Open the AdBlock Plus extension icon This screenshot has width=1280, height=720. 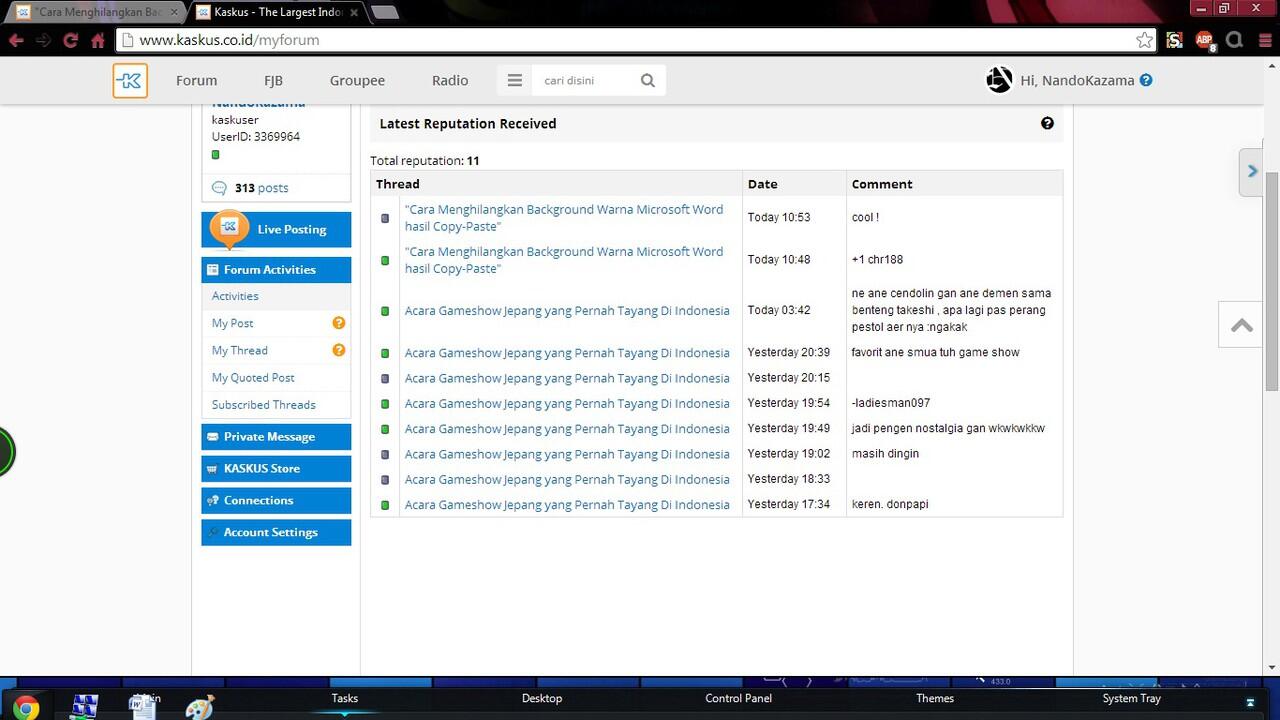[1205, 40]
